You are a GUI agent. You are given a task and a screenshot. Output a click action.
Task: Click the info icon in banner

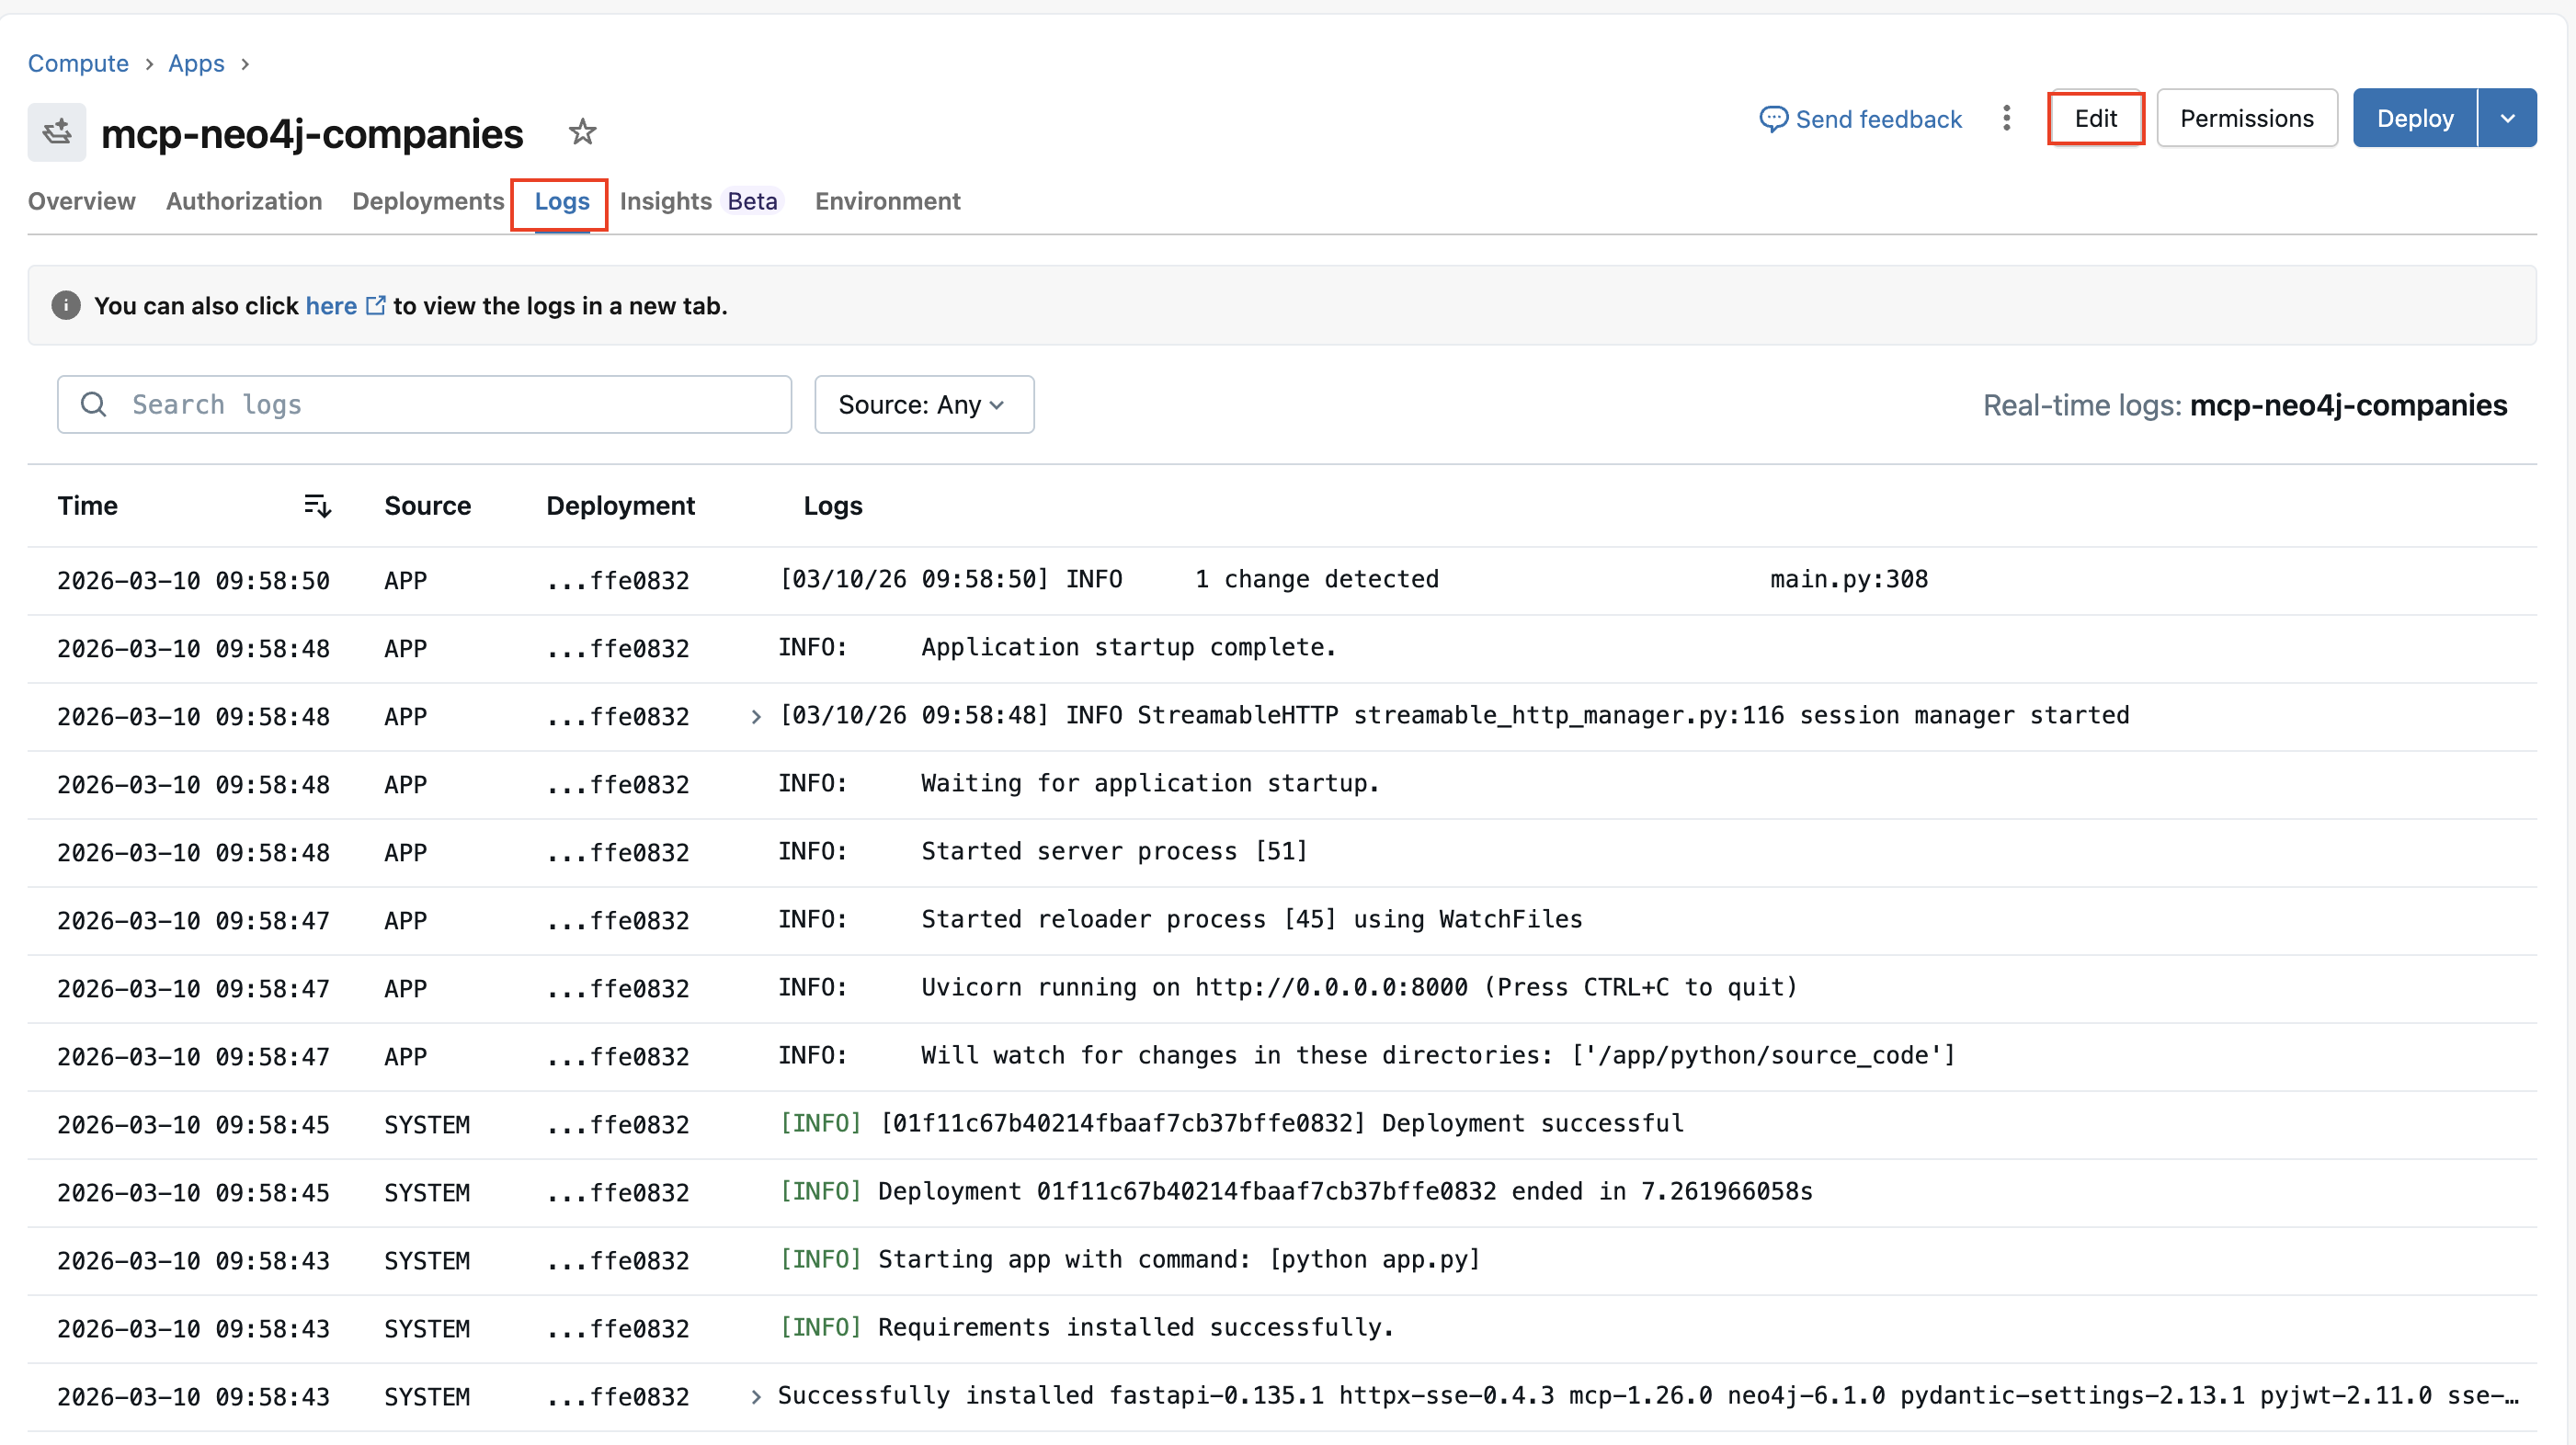point(66,306)
